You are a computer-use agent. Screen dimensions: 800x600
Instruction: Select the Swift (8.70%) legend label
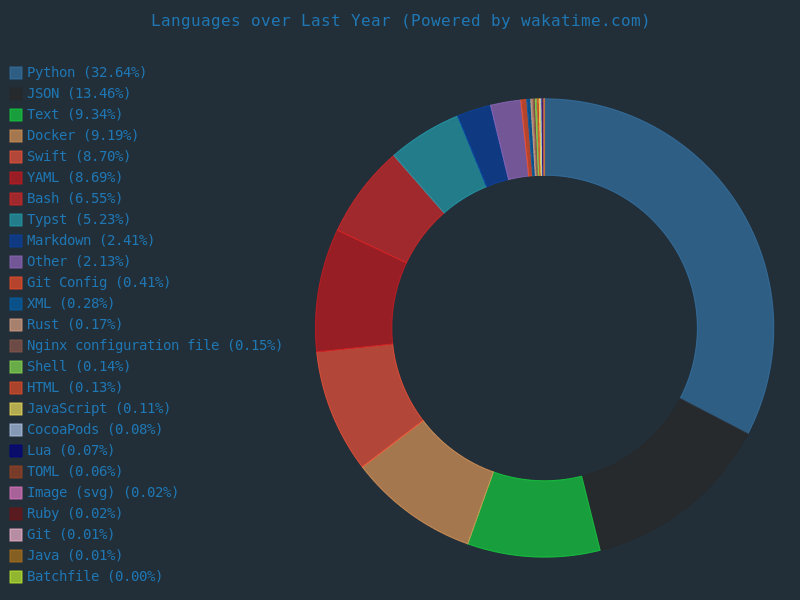78,157
